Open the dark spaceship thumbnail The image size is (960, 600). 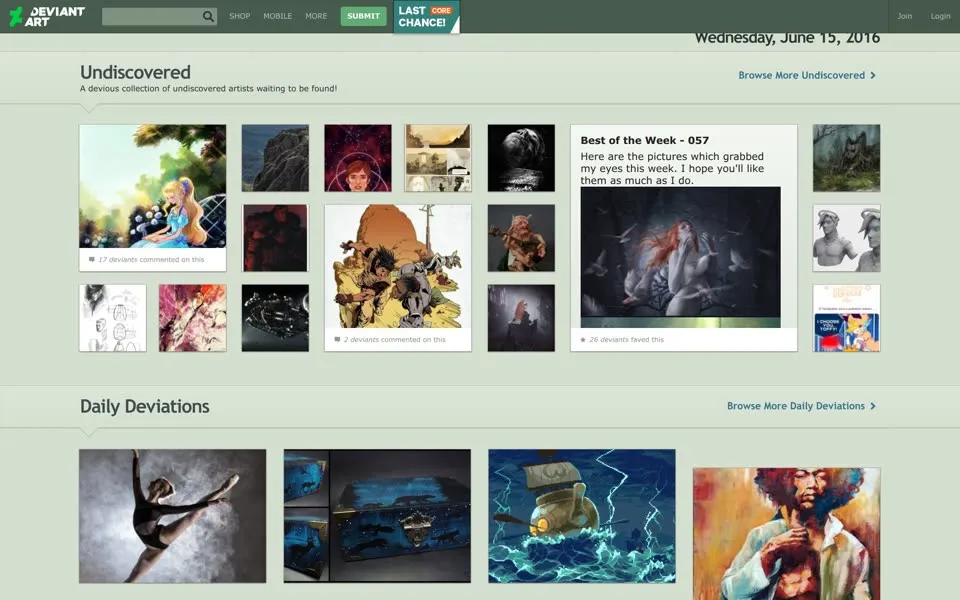(275, 318)
